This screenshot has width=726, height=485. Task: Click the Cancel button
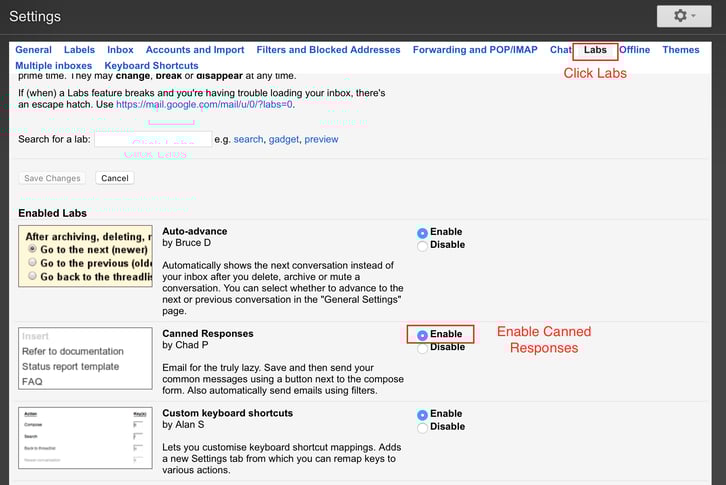tap(115, 178)
